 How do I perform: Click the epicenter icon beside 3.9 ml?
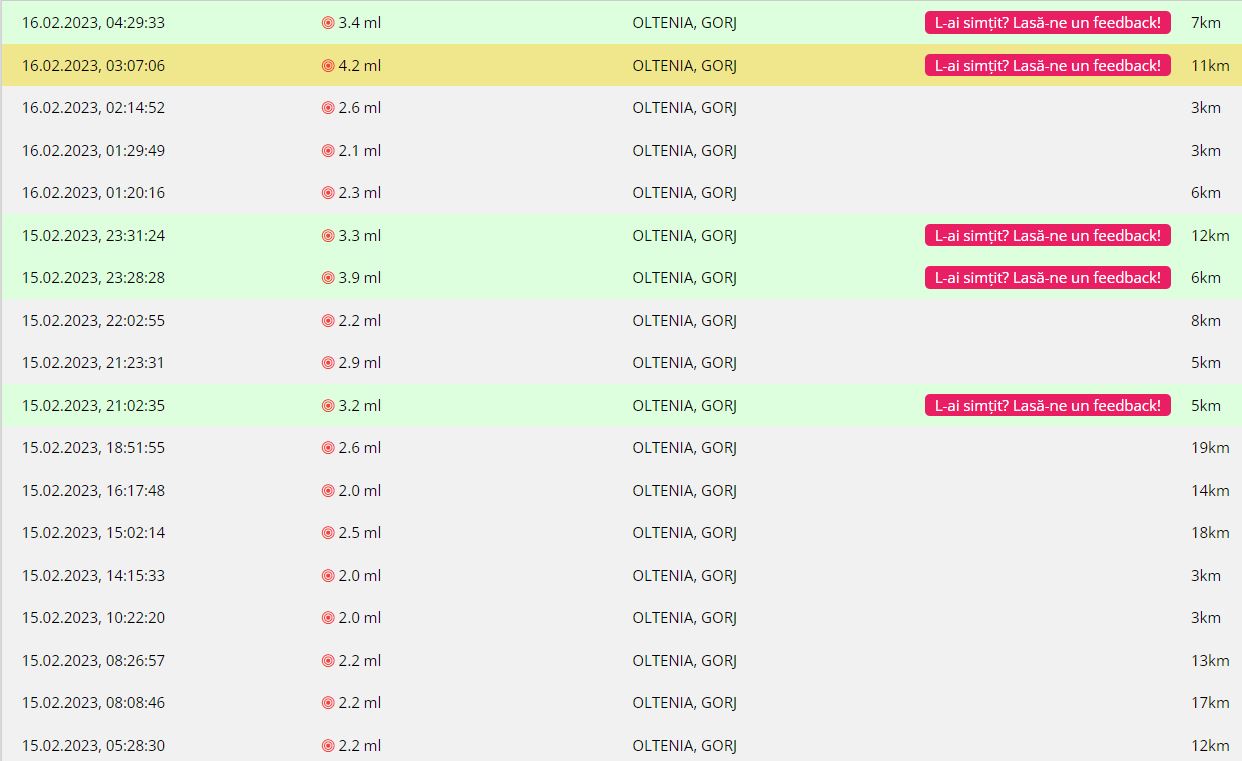click(x=328, y=278)
